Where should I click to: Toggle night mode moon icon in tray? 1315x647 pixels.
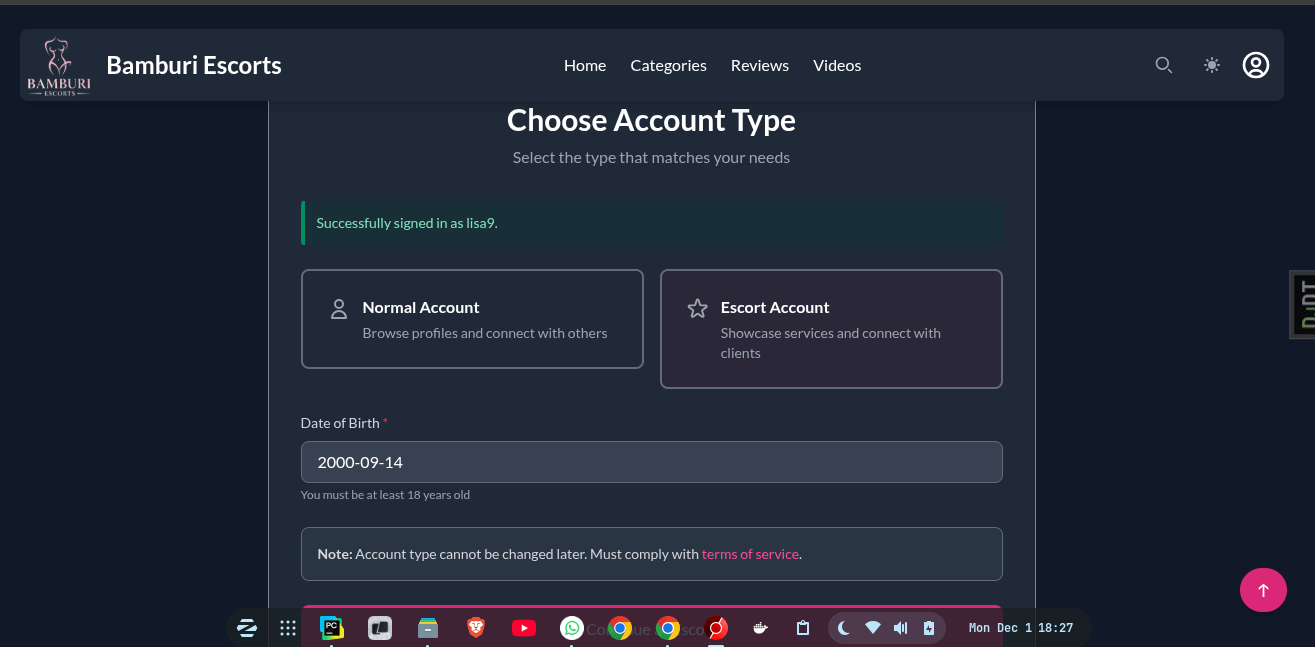click(844, 628)
